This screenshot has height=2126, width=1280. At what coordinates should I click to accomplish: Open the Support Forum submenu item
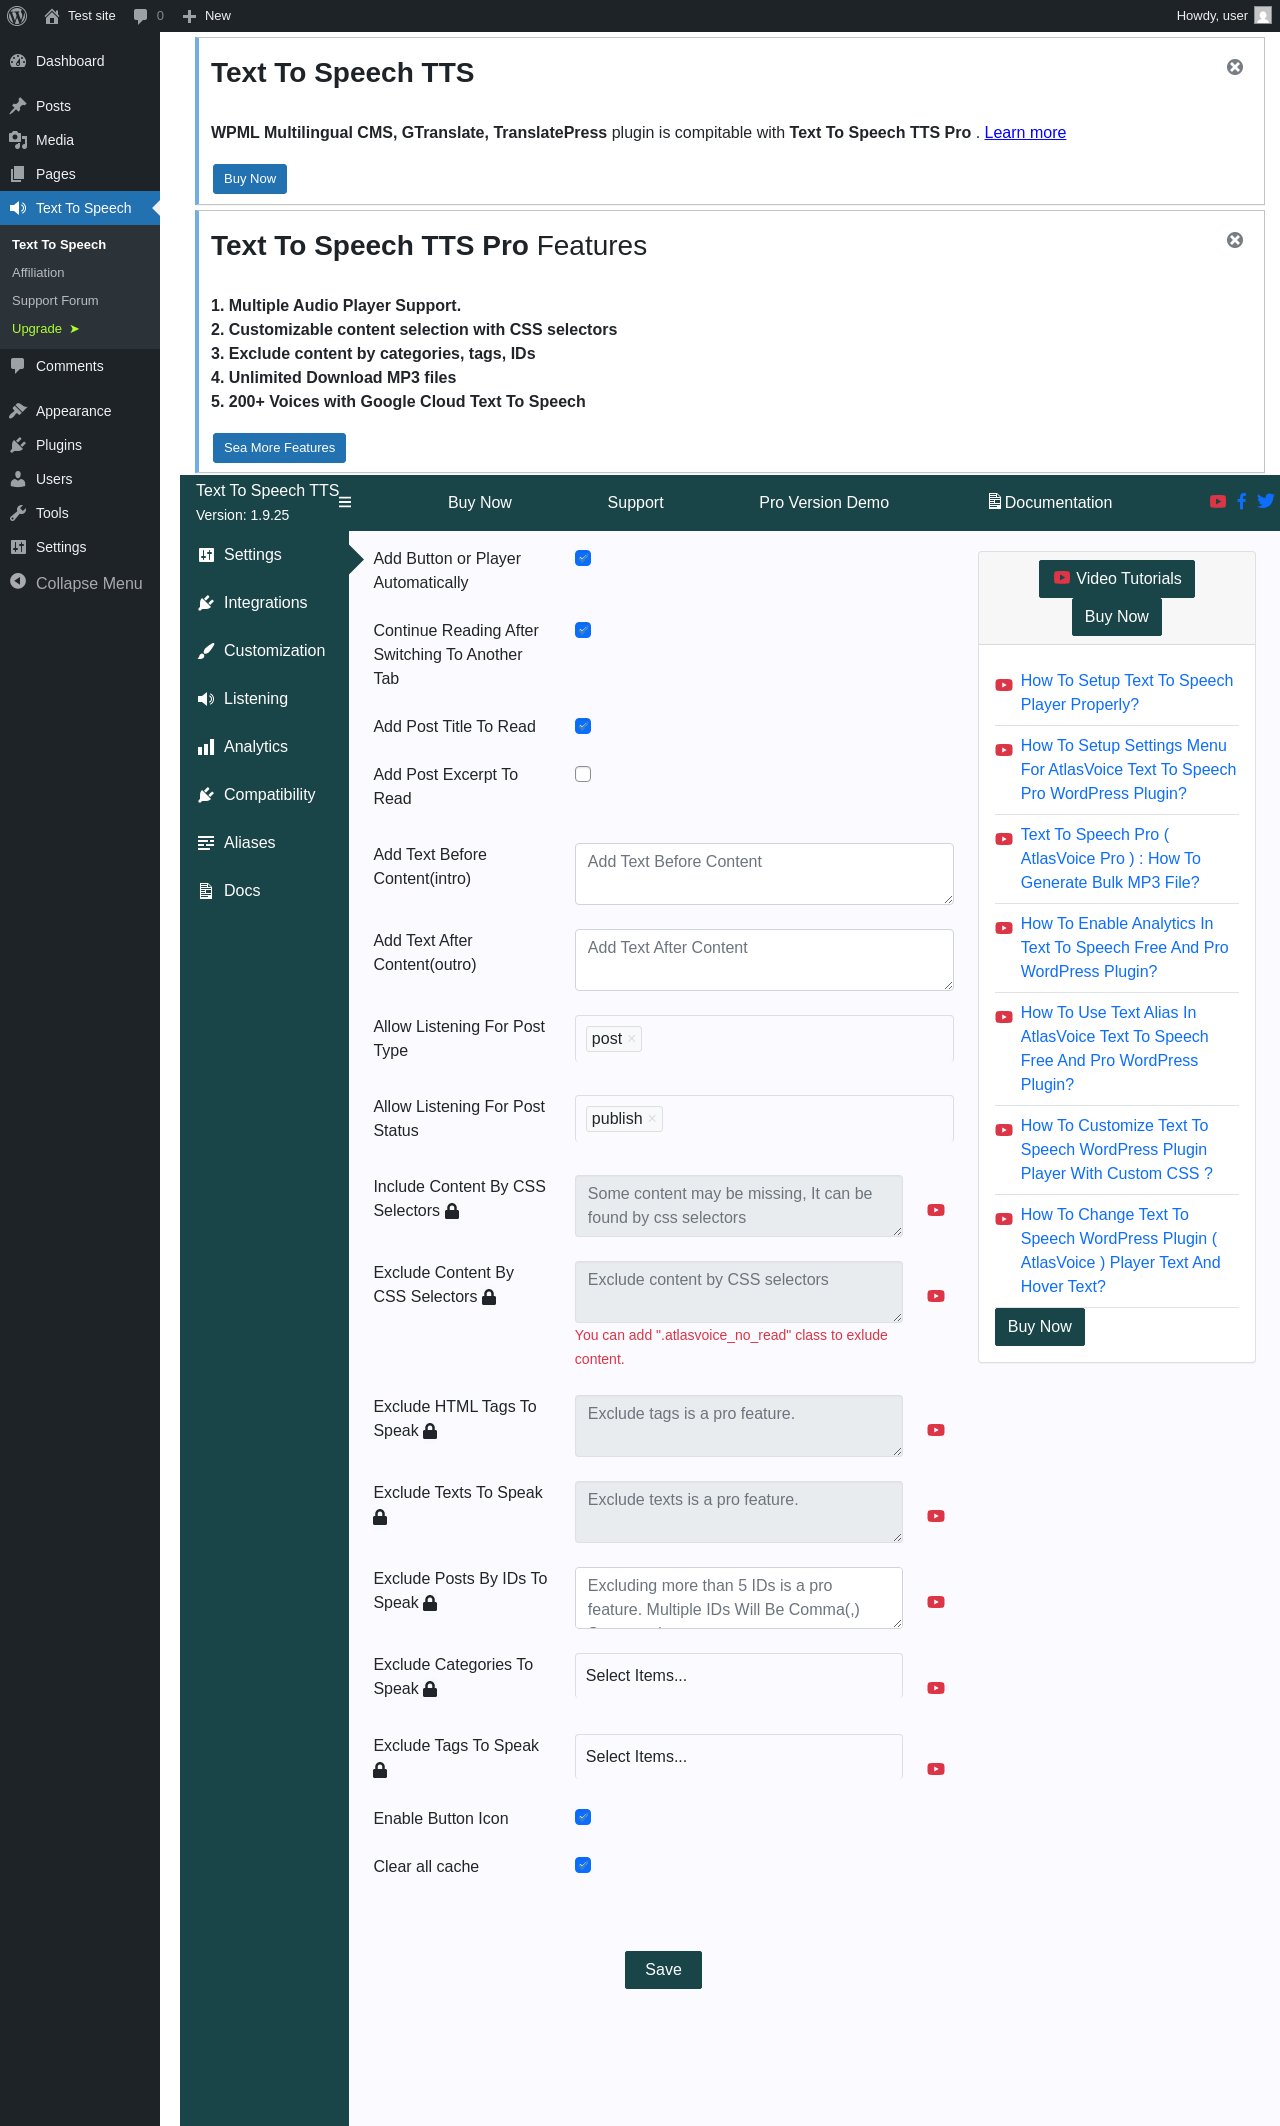pyautogui.click(x=80, y=301)
